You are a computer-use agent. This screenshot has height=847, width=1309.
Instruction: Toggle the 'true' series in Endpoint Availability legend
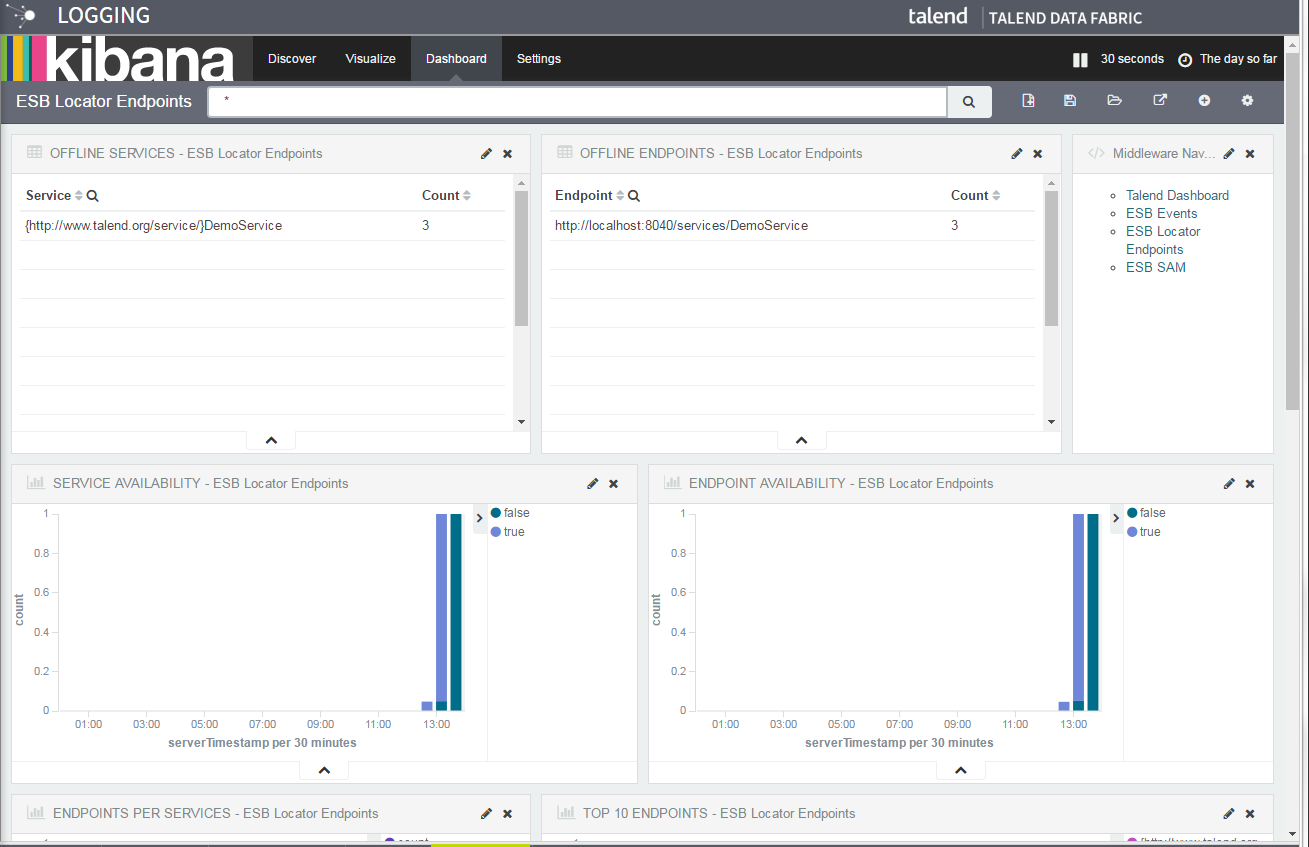point(1149,532)
